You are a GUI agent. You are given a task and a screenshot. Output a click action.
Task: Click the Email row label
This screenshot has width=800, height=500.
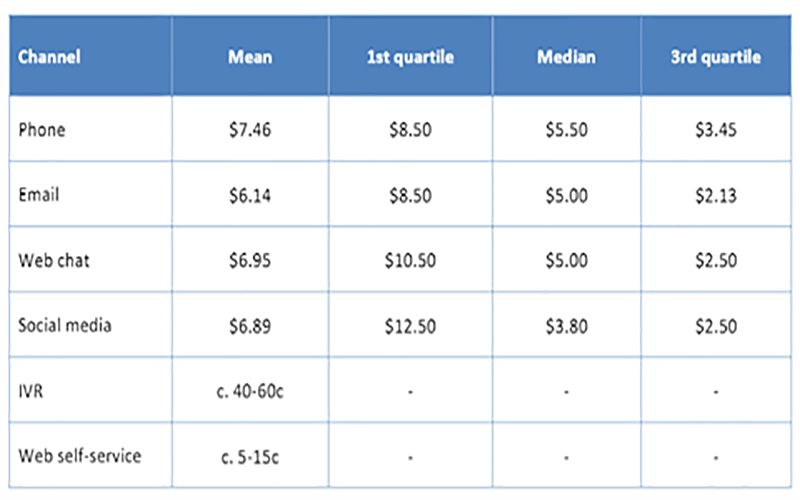point(39,194)
